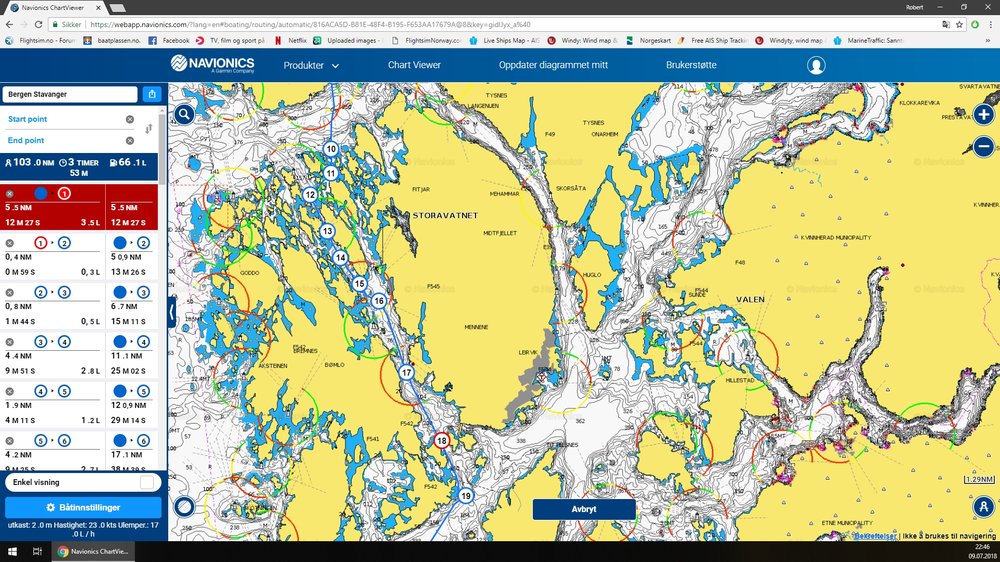
Task: Click the Avbryt button
Action: 584,509
